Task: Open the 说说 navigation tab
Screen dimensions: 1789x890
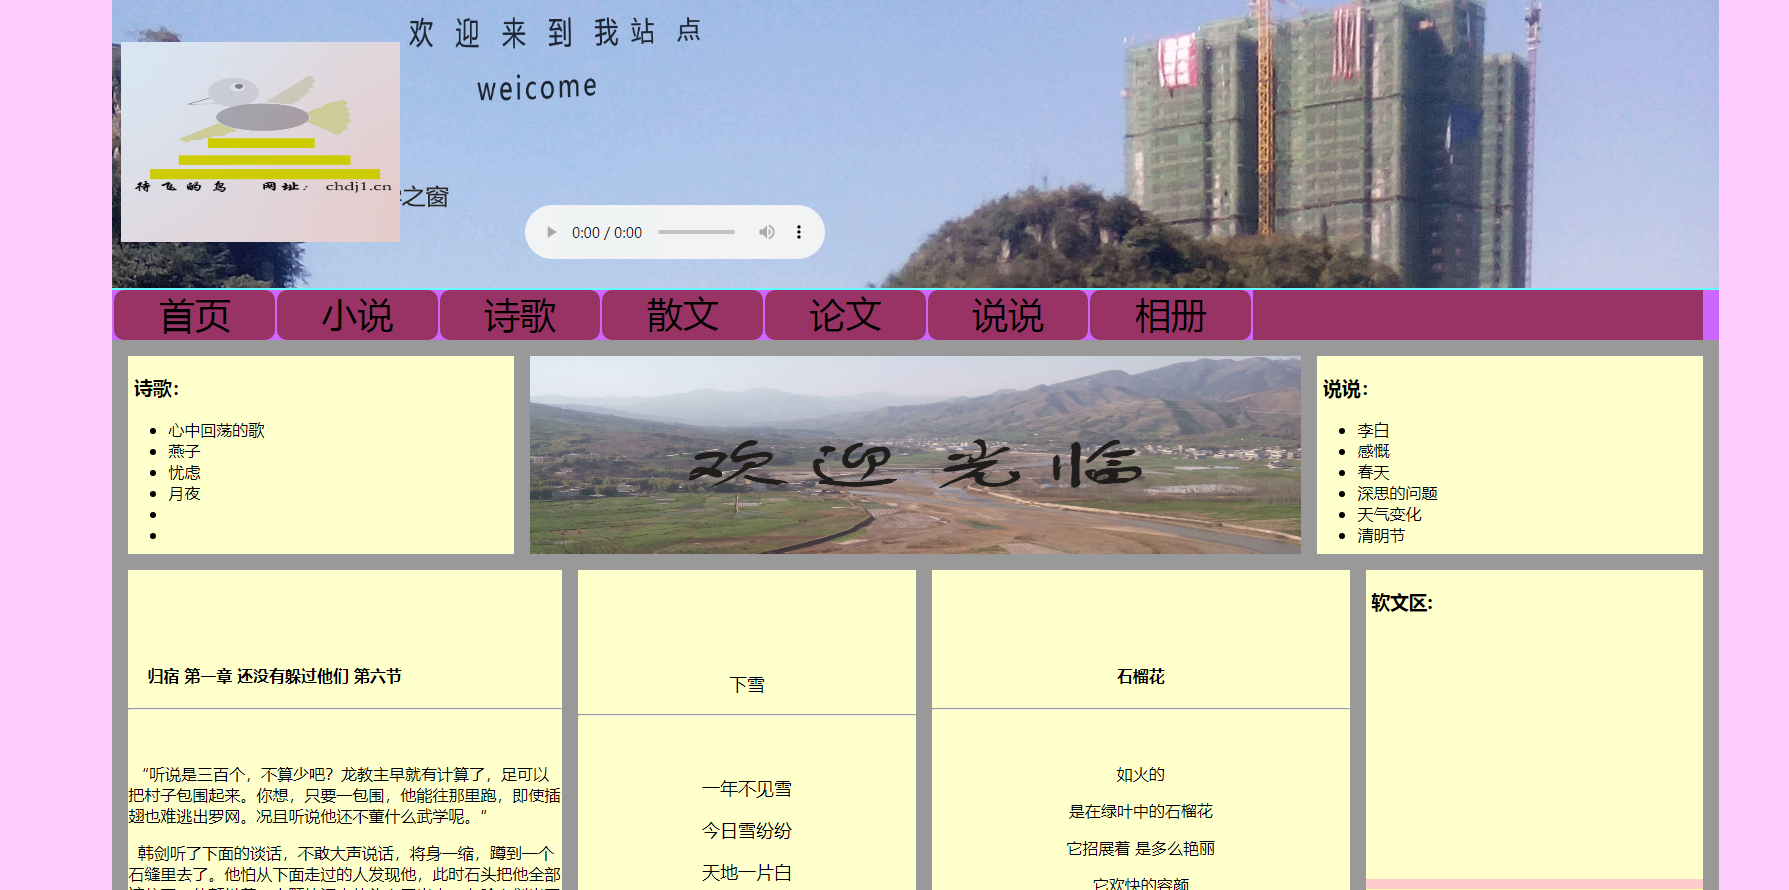Action: tap(1008, 316)
